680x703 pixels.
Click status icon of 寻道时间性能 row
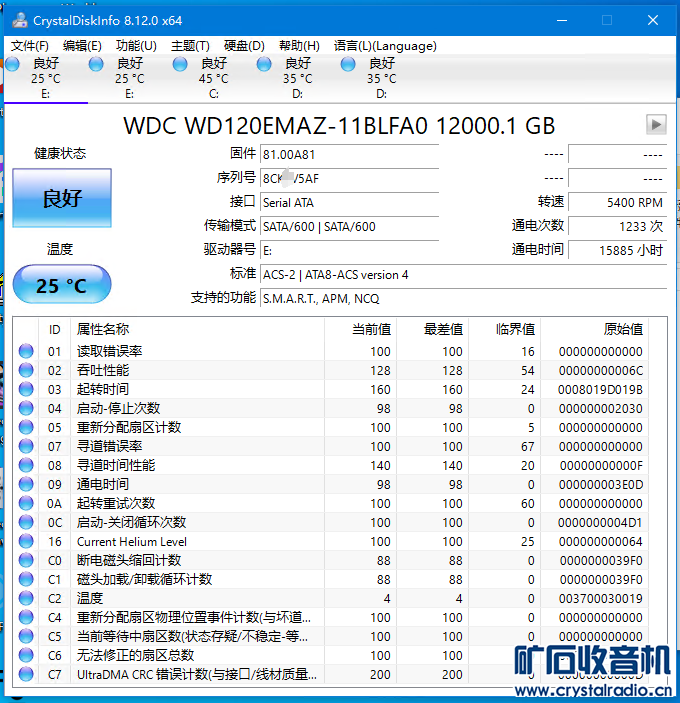coord(26,465)
